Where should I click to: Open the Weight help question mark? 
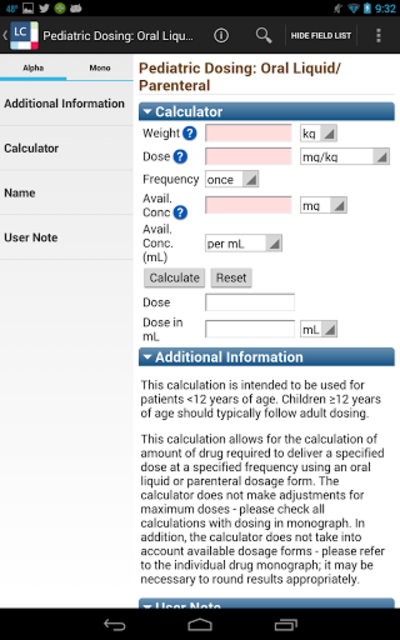click(189, 133)
